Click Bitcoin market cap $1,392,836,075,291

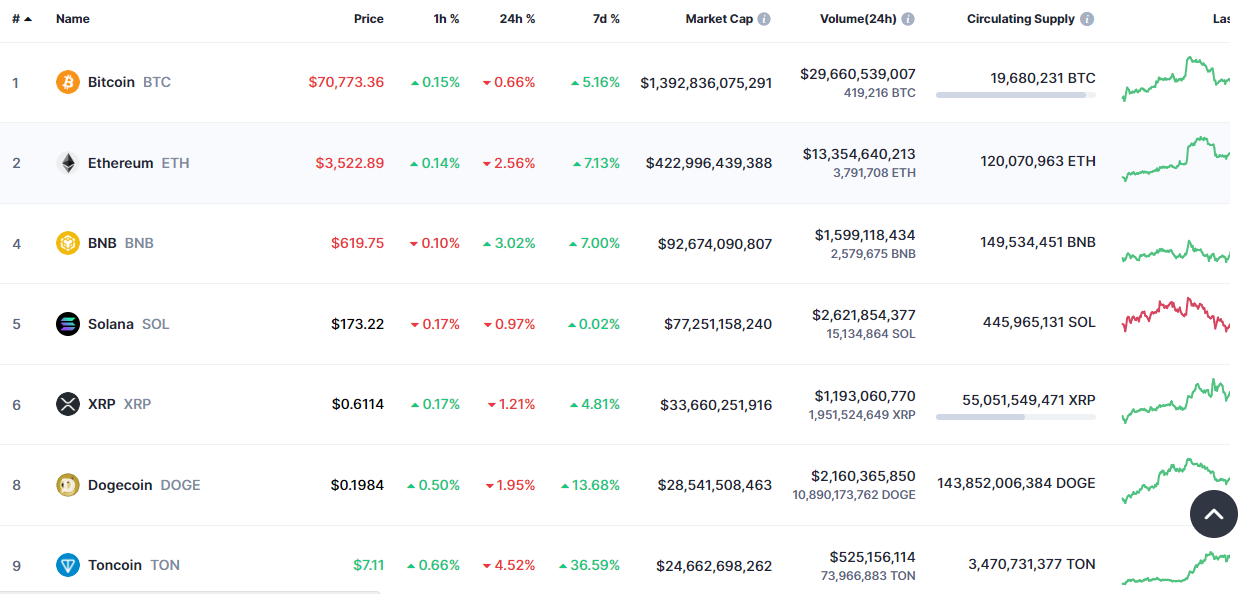point(706,82)
